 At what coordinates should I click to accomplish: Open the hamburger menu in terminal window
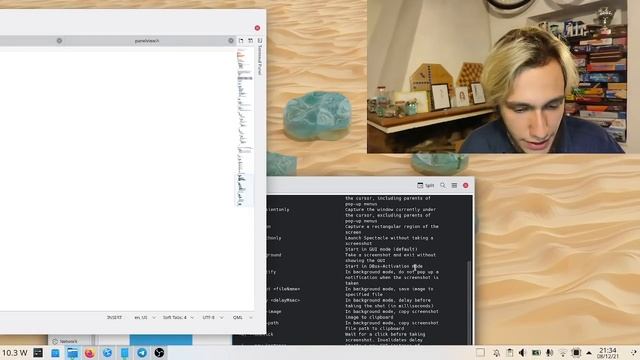(x=454, y=186)
